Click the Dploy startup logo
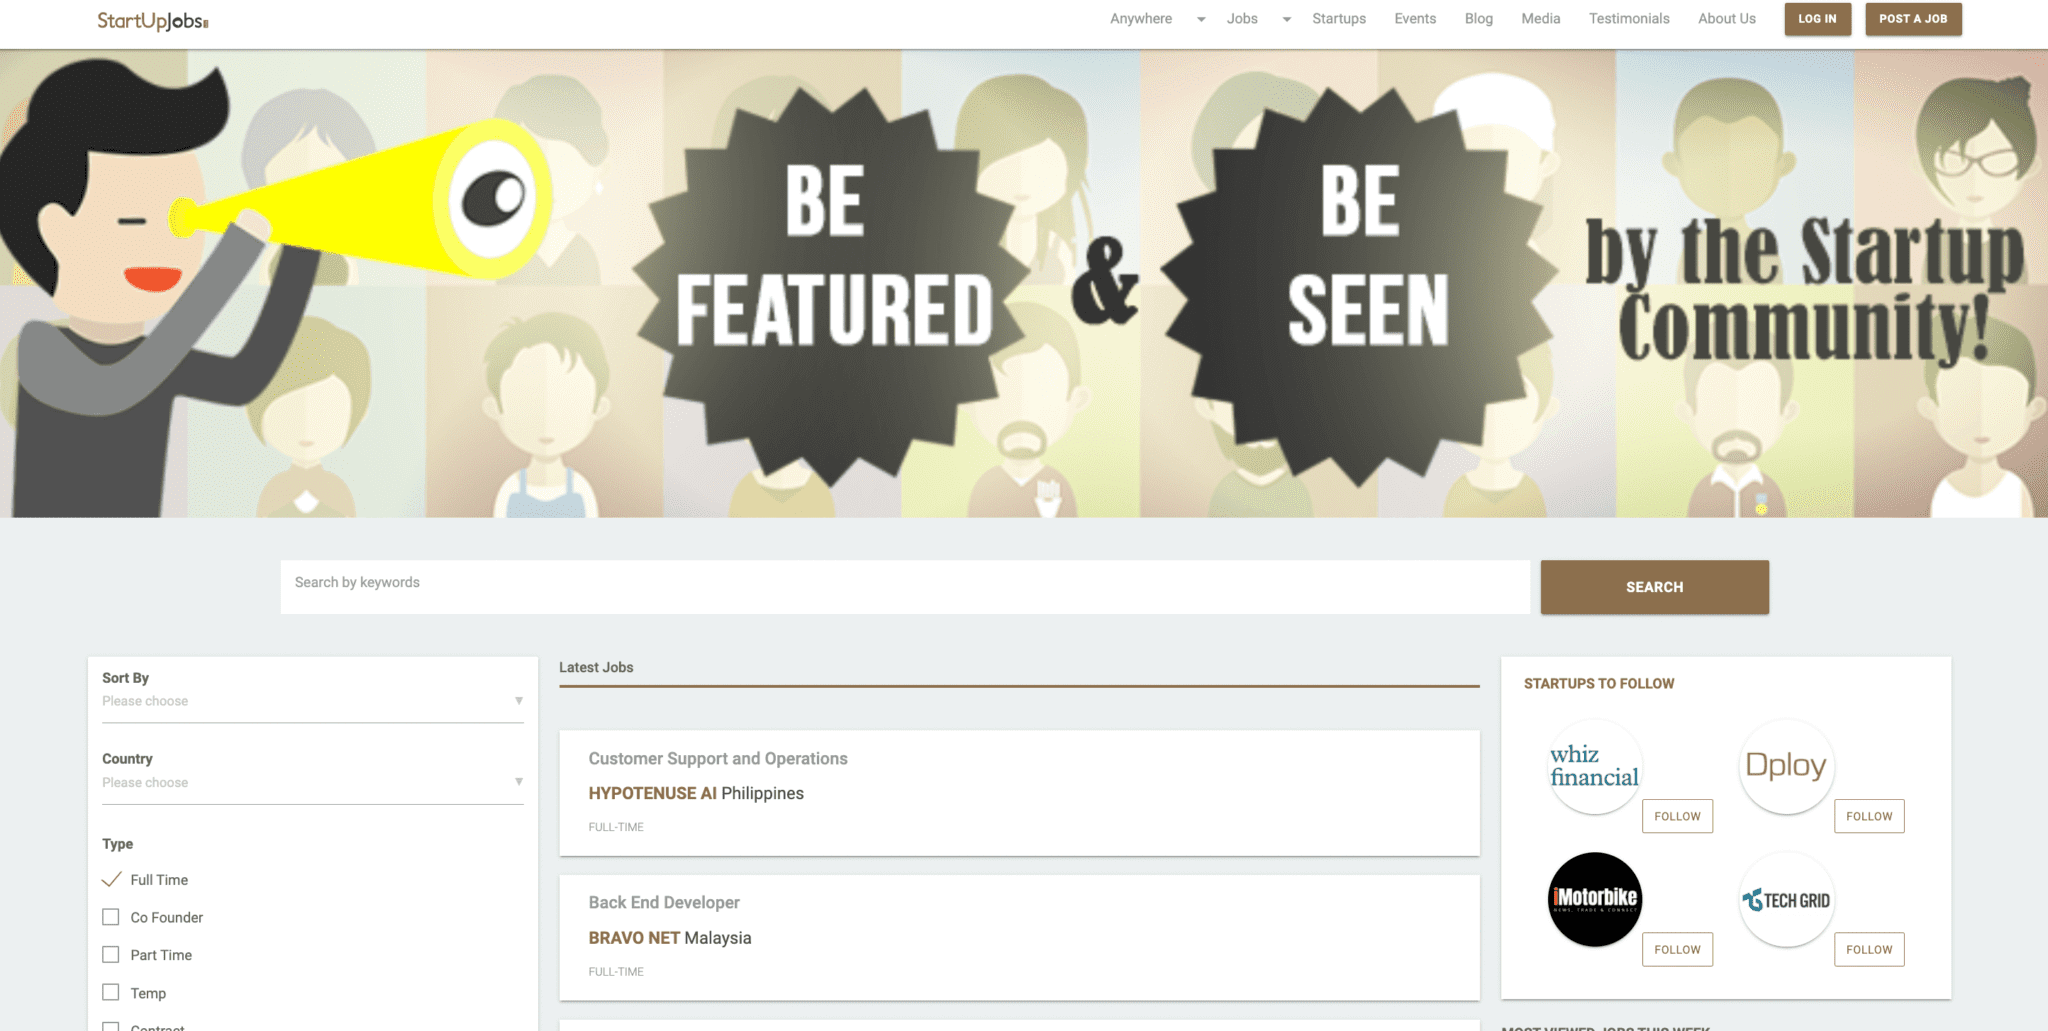This screenshot has width=2048, height=1031. (x=1786, y=766)
